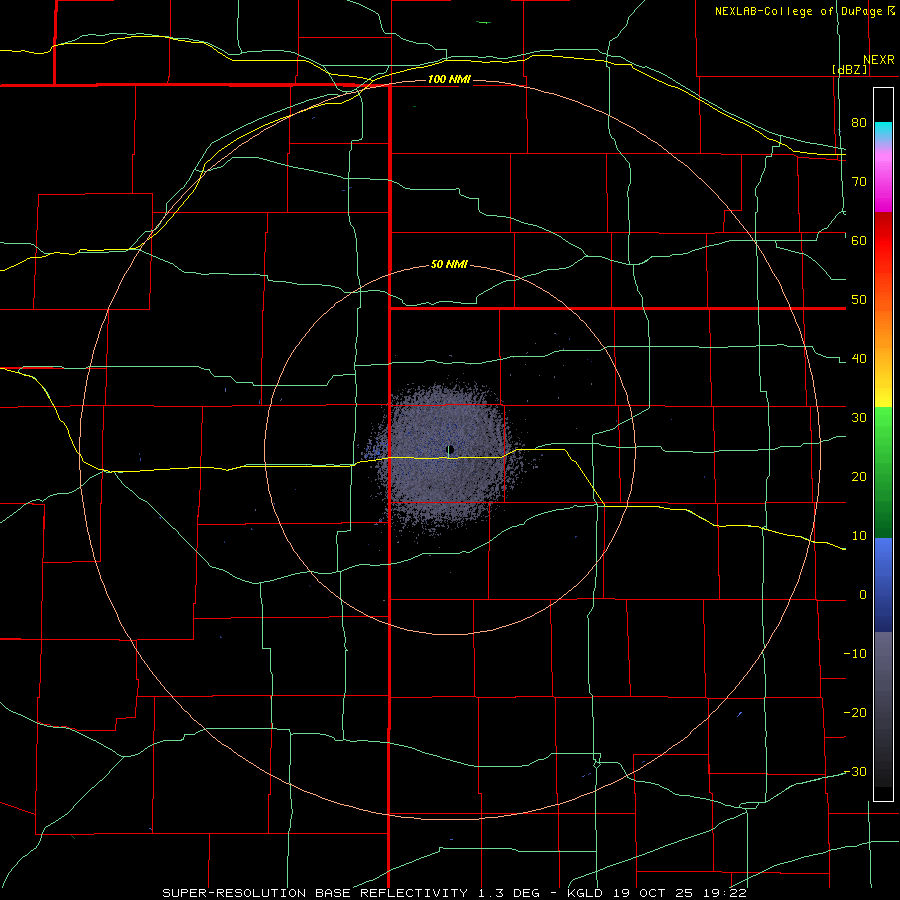Click the 40 dBZ scale label
The height and width of the screenshot is (900, 900).
(x=859, y=359)
